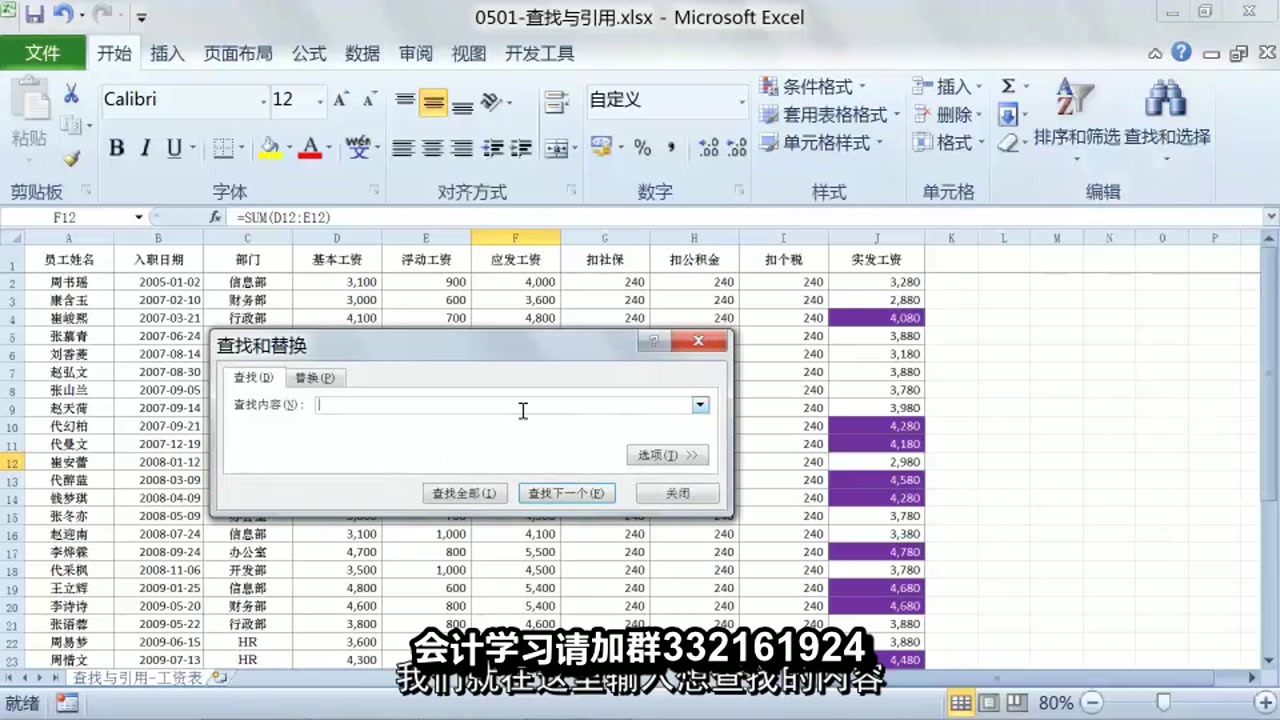Click the 选项 button to expand options
Viewport: 1280px width, 720px height.
[666, 455]
